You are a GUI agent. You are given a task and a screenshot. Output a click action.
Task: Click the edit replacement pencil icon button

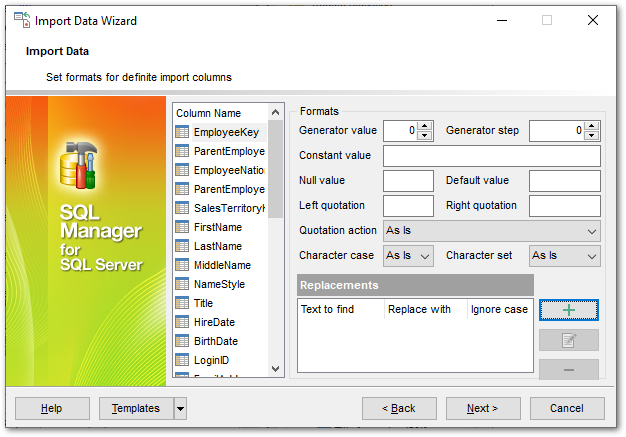tap(568, 340)
